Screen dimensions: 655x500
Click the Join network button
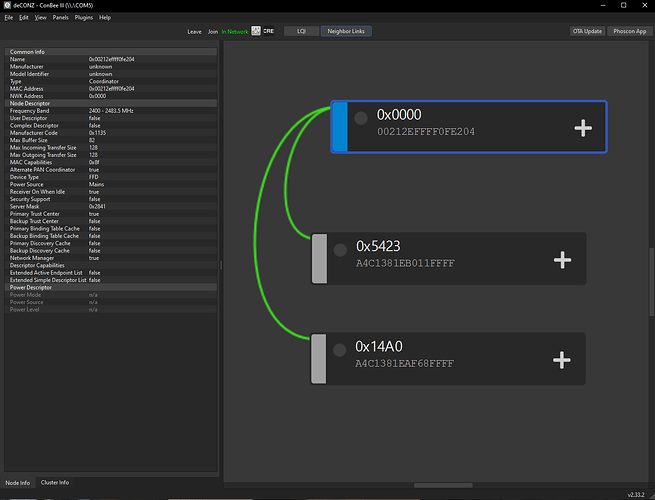click(x=213, y=32)
